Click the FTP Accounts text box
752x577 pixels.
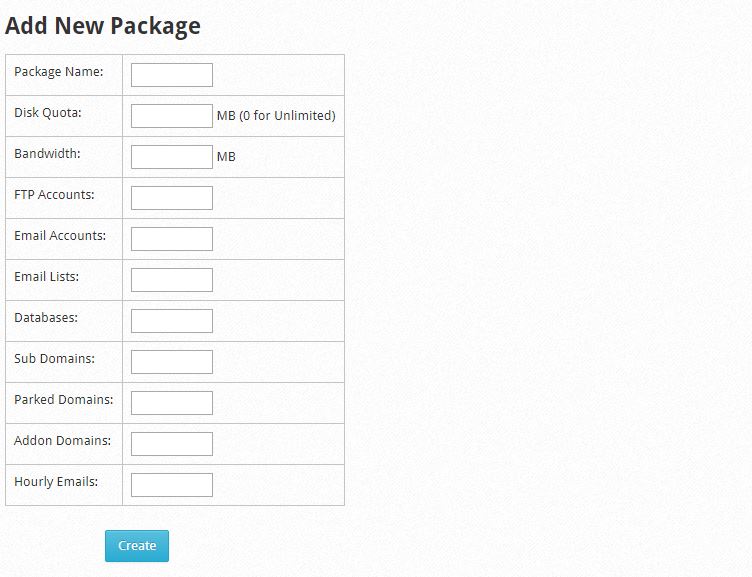[172, 198]
